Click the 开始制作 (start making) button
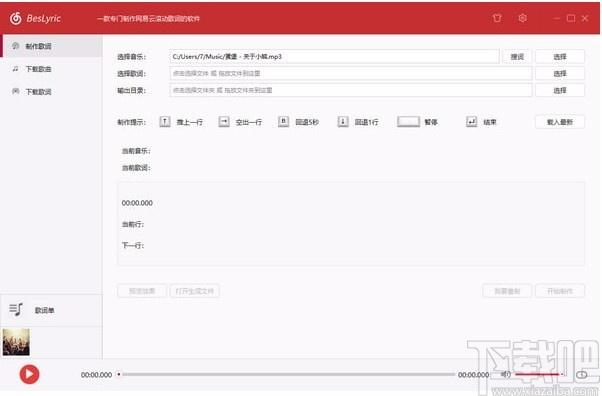 pos(560,291)
